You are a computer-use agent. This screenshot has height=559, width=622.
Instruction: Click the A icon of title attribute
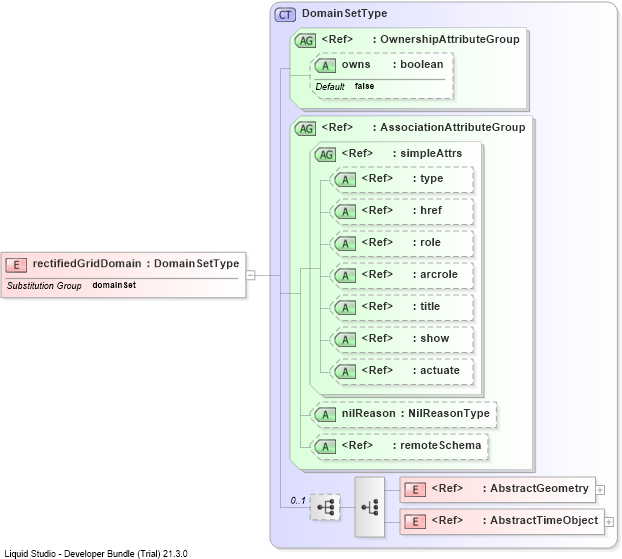pyautogui.click(x=345, y=307)
